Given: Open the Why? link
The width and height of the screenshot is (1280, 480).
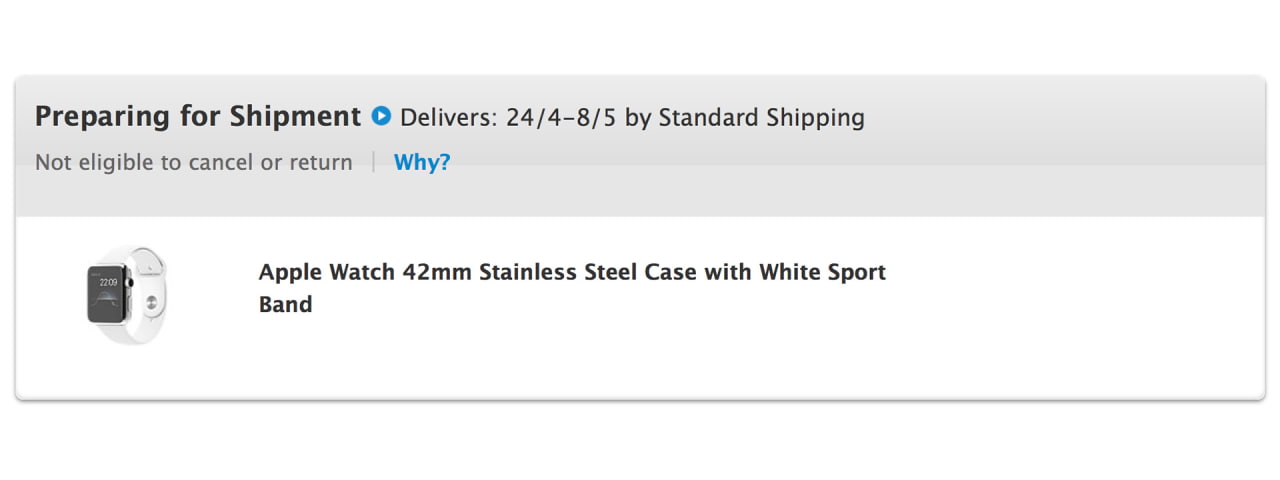Looking at the screenshot, I should click(x=422, y=162).
